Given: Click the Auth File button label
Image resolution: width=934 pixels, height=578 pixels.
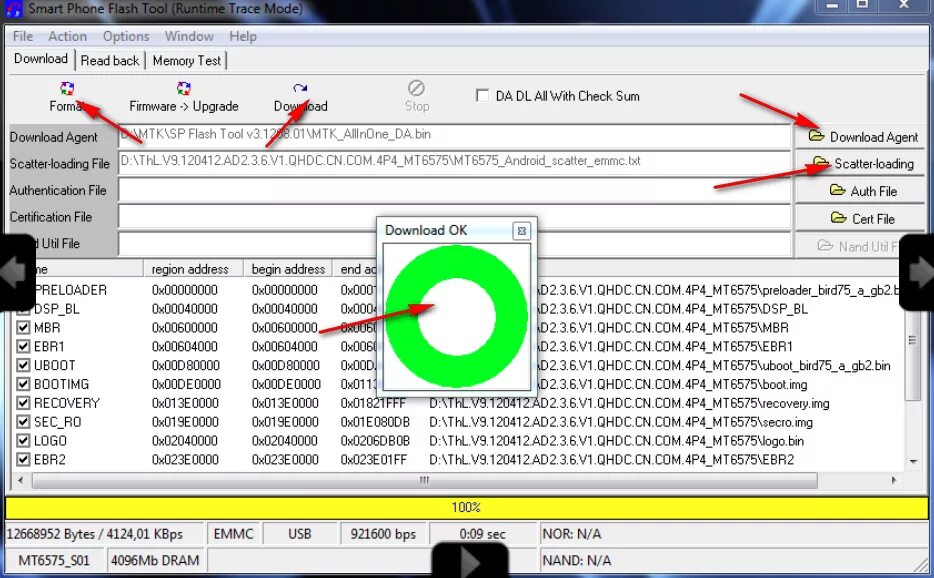Looking at the screenshot, I should (873, 191).
